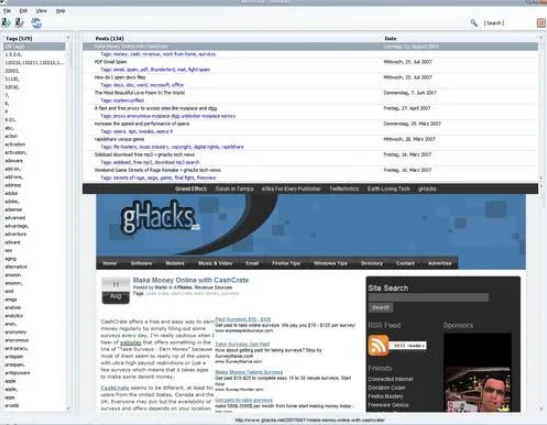Click the gHacks logo in the banner
This screenshot has width=547, height=425.
pyautogui.click(x=159, y=217)
